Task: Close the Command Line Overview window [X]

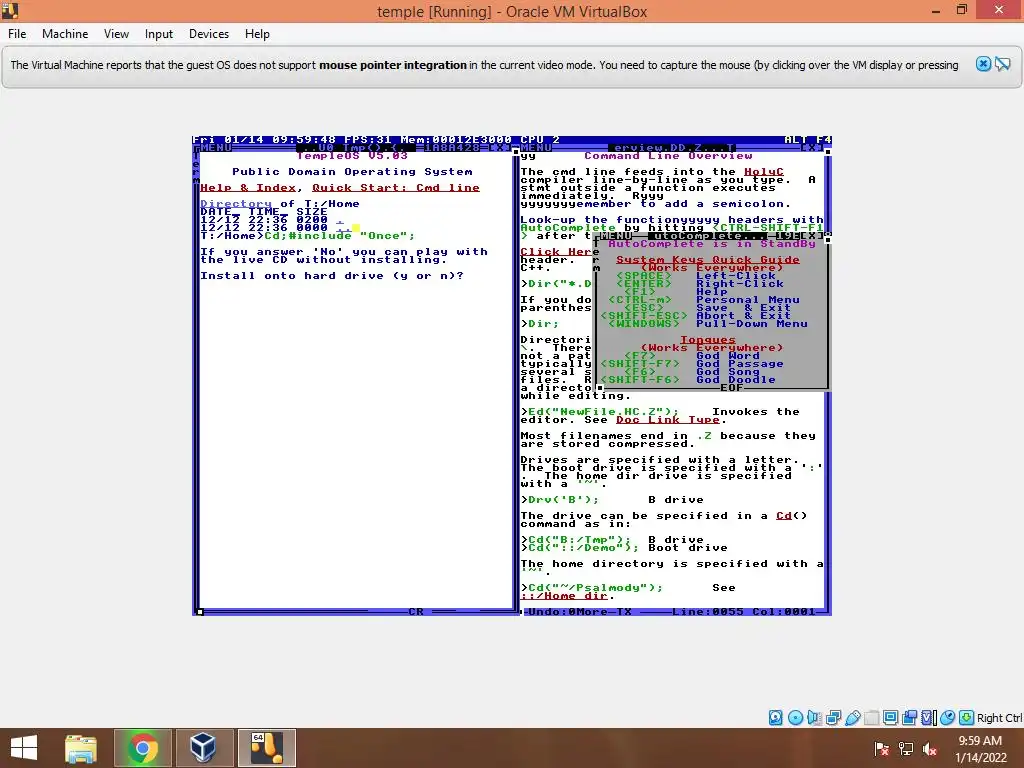Action: [x=812, y=148]
